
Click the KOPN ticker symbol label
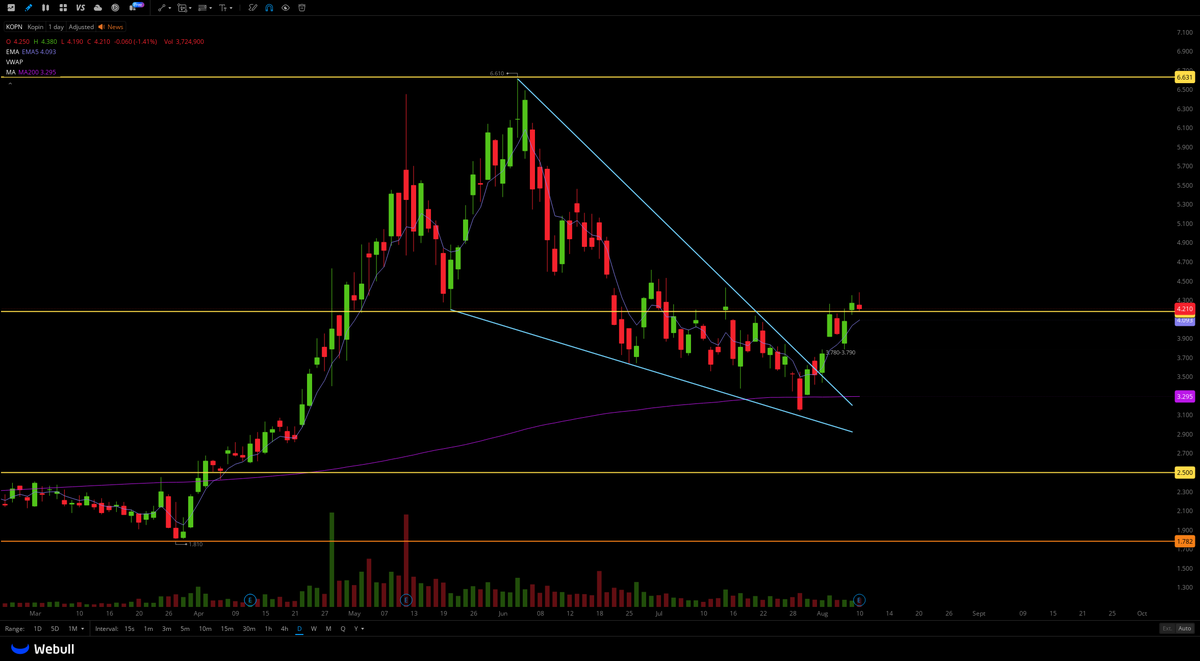[14, 27]
